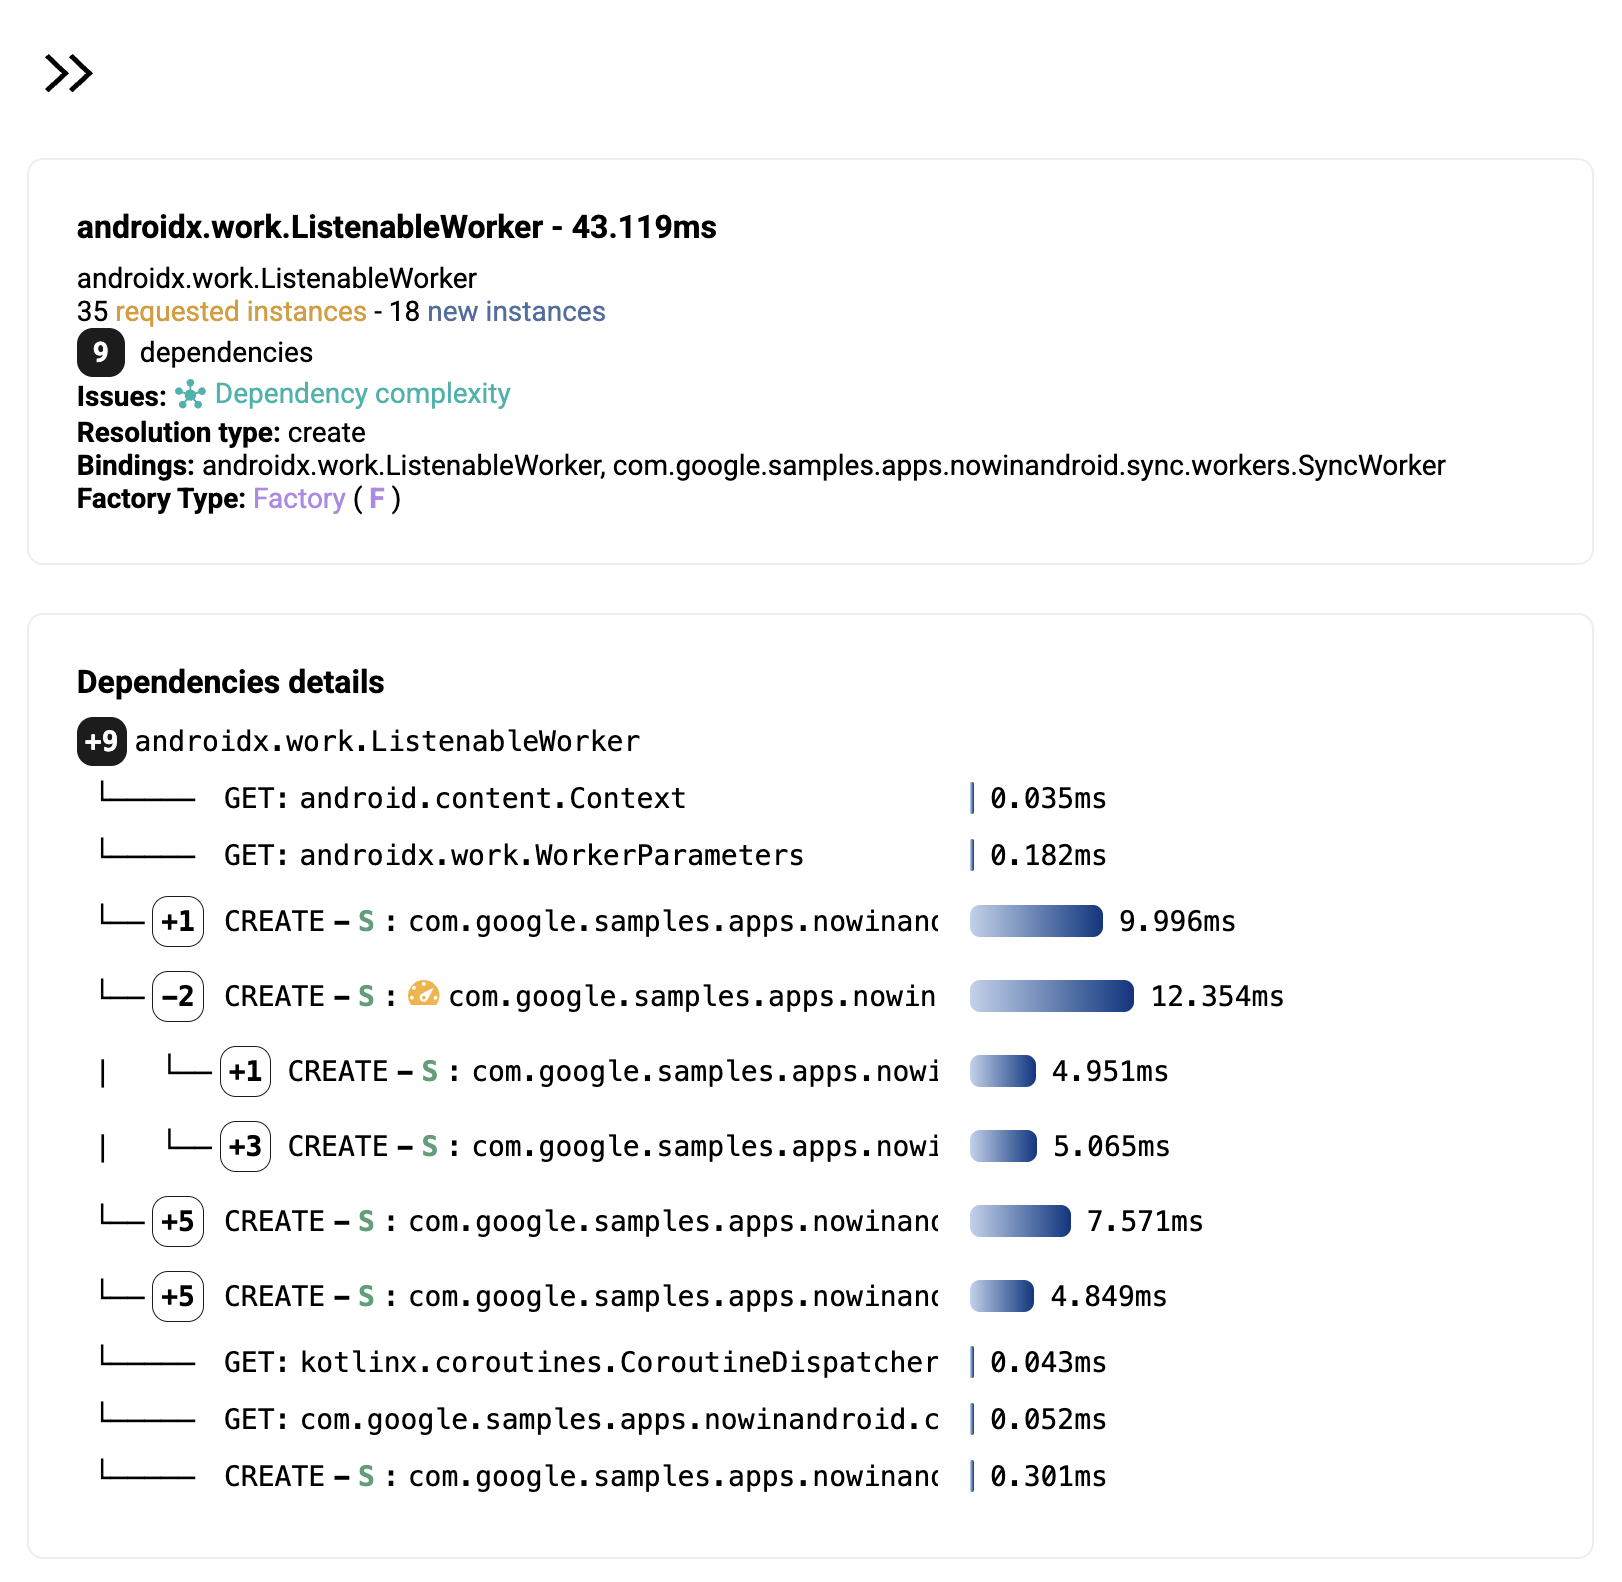The height and width of the screenshot is (1582, 1622).
Task: Click the Factory type link
Action: pyautogui.click(x=298, y=499)
